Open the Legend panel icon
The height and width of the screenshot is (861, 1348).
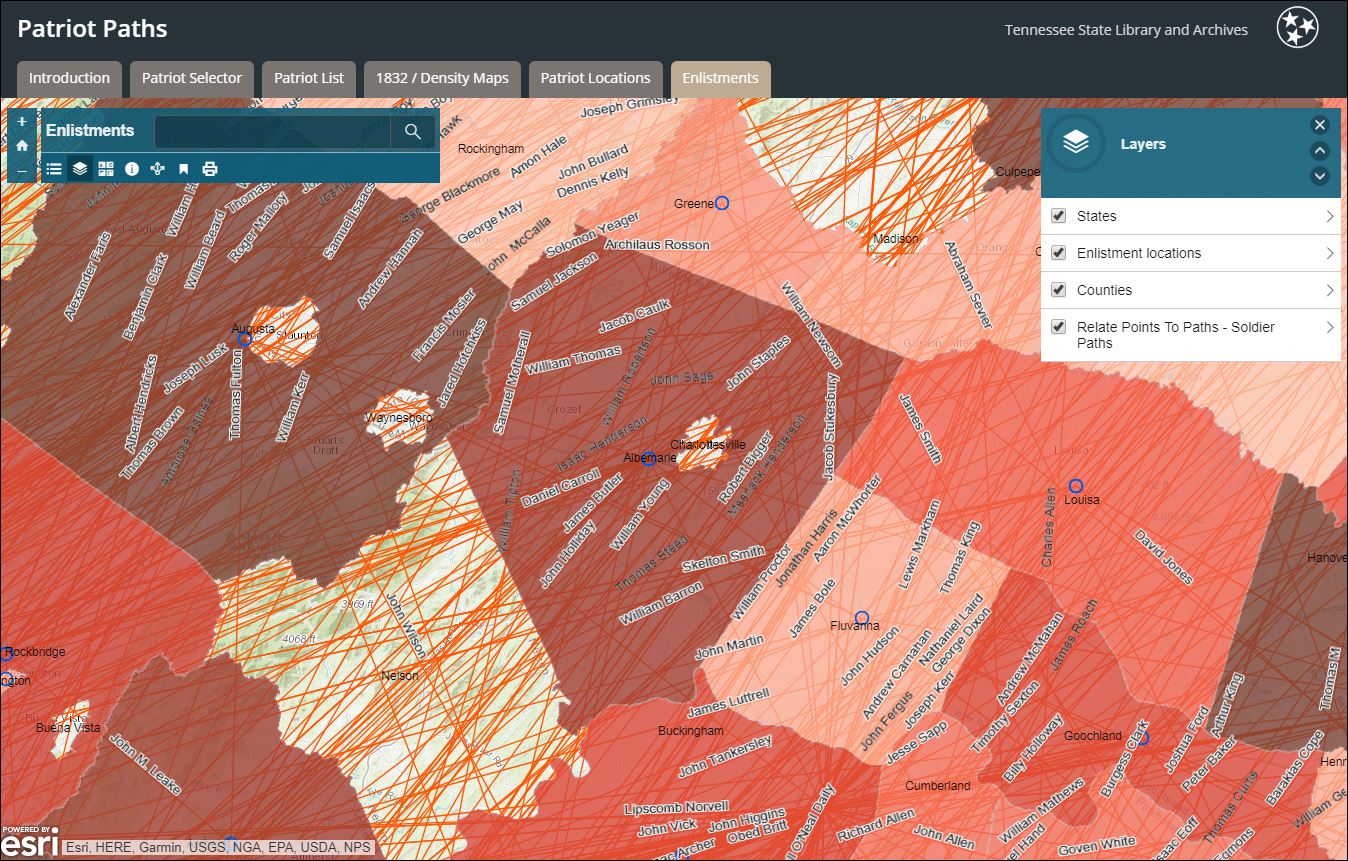pyautogui.click(x=53, y=168)
